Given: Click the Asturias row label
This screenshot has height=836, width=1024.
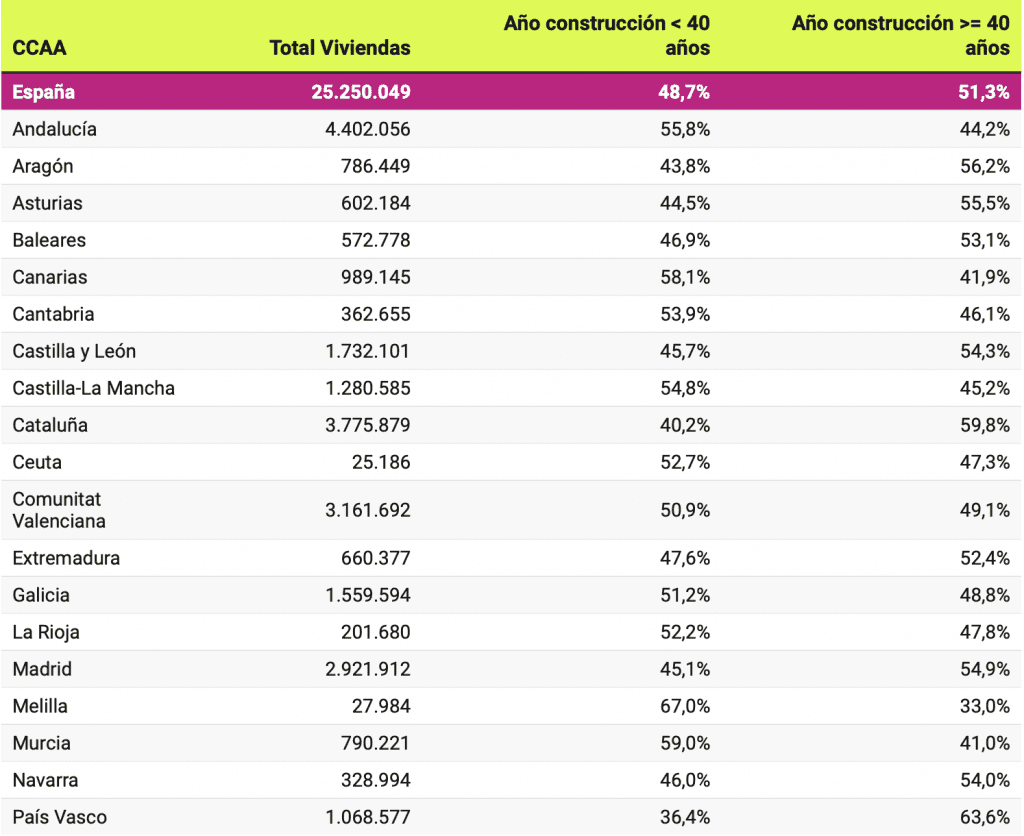Looking at the screenshot, I should coord(48,203).
